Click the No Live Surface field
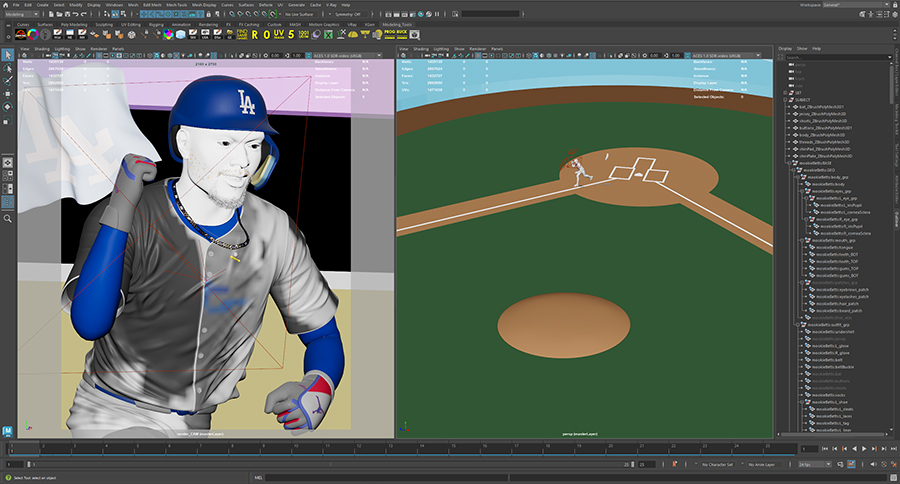Screen dimensions: 900x484 coord(300,14)
